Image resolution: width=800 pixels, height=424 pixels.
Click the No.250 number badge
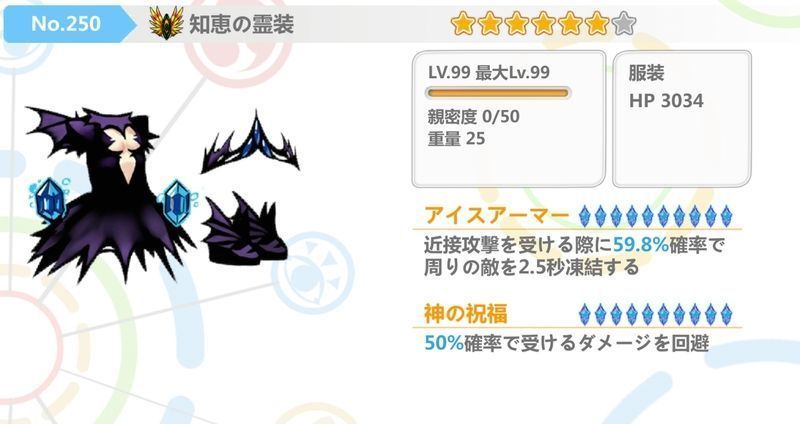(x=66, y=23)
